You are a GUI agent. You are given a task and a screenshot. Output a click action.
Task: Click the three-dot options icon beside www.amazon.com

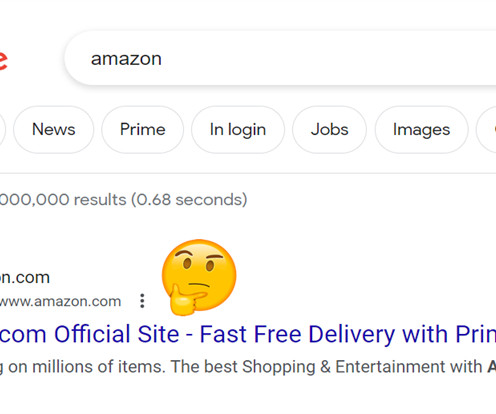(x=142, y=301)
